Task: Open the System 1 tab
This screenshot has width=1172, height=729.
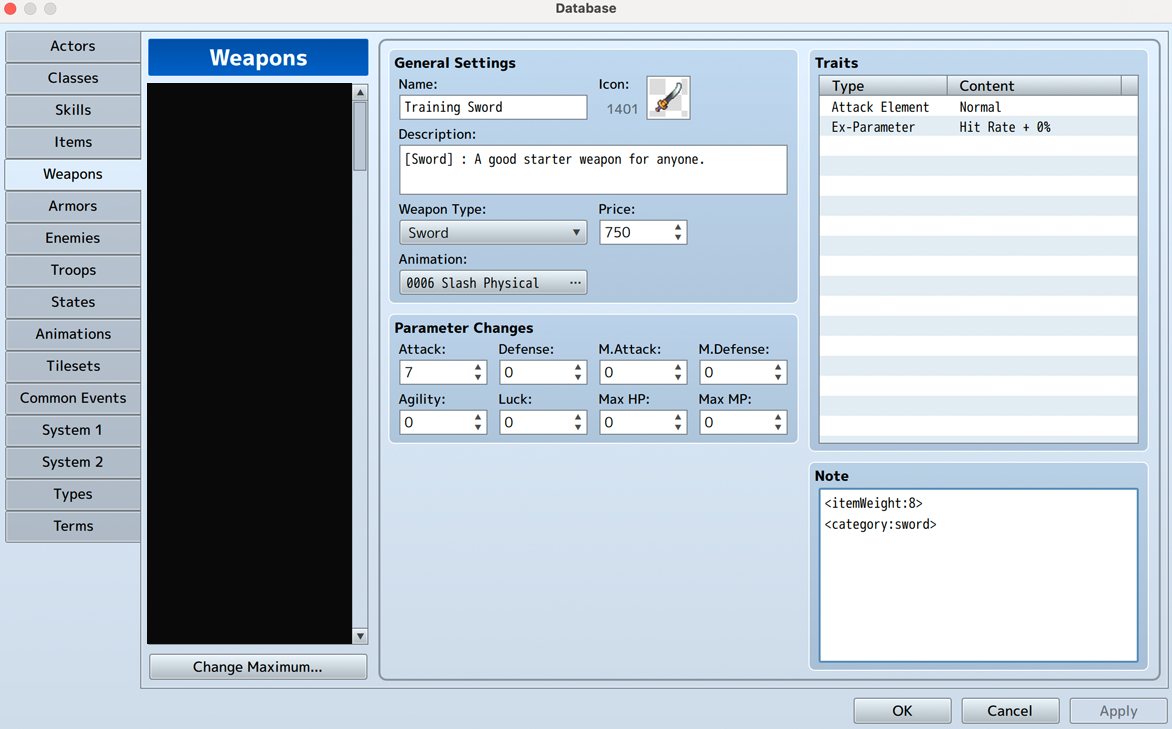Action: 73,430
